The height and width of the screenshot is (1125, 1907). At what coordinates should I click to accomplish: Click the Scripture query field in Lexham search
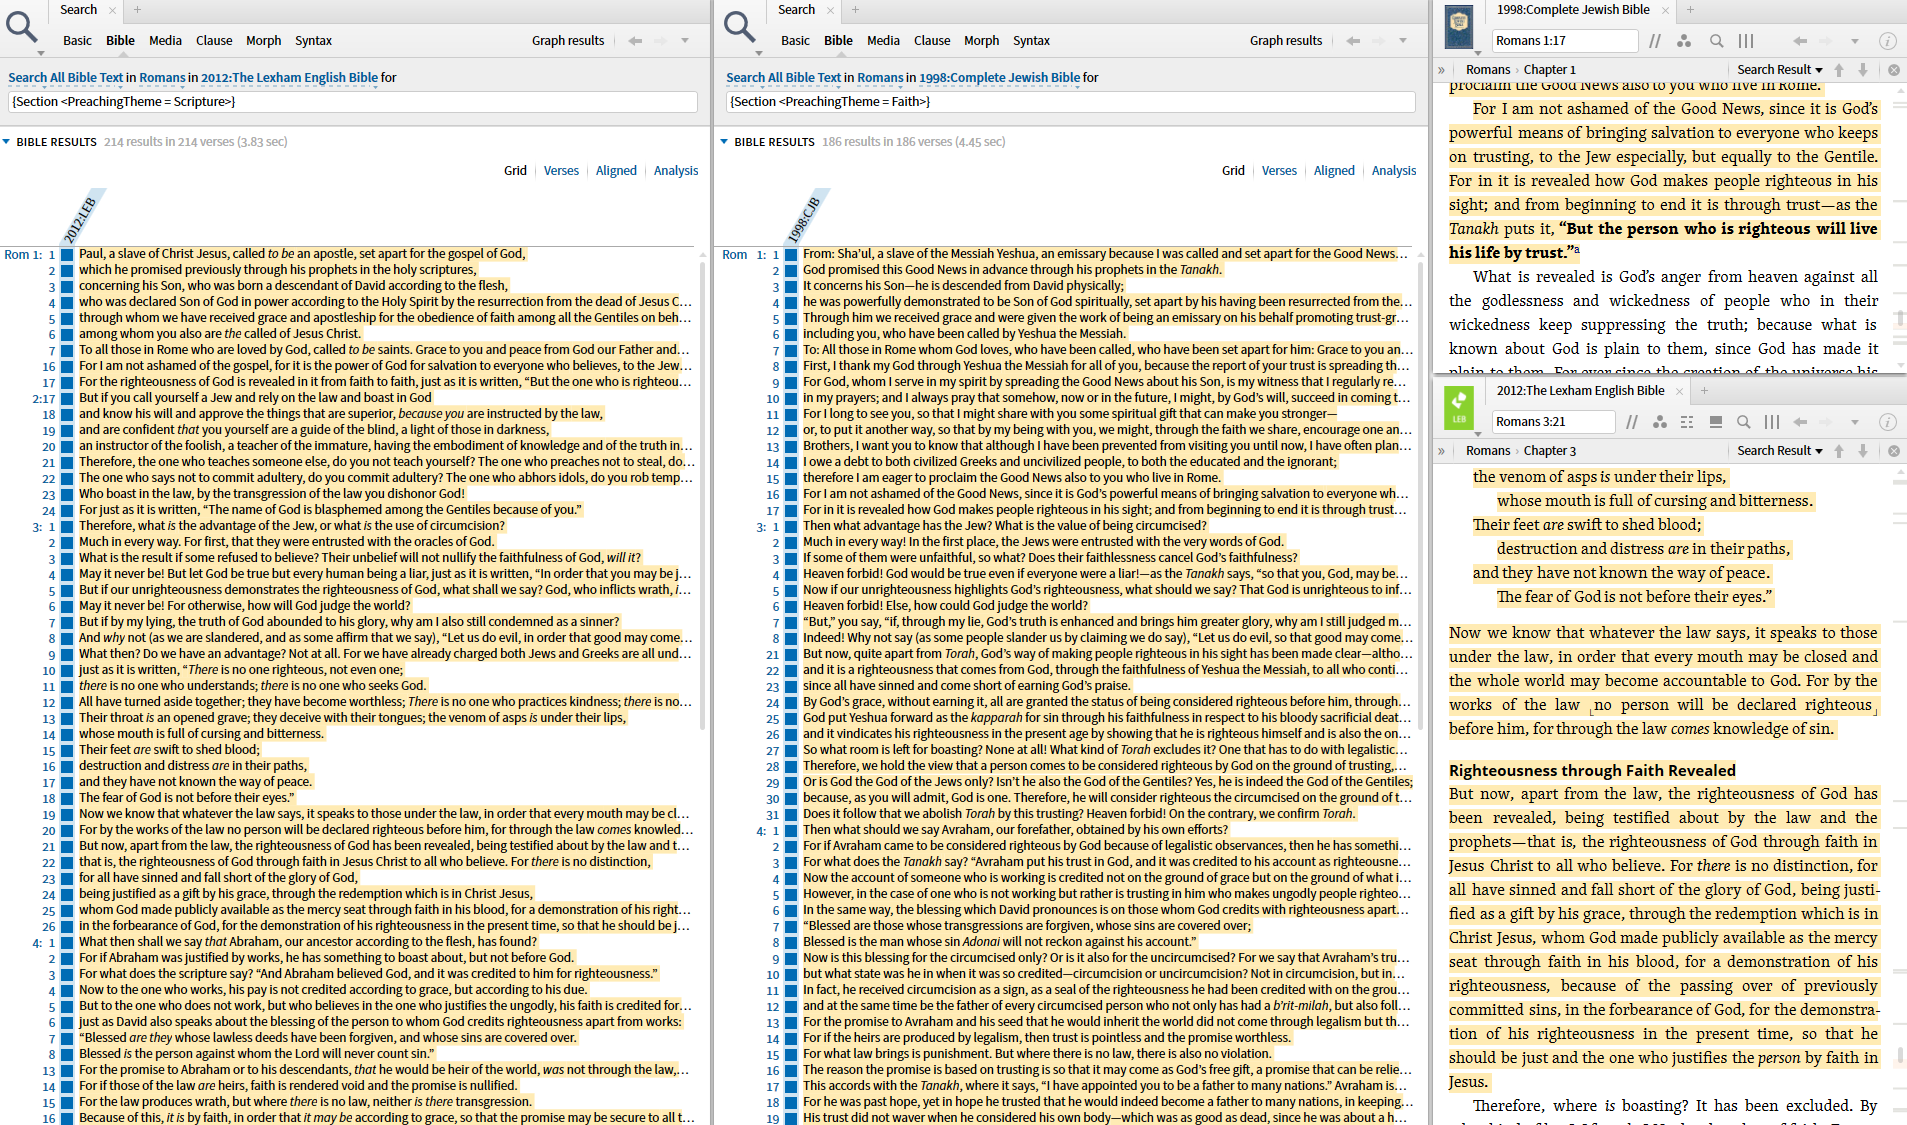353,102
